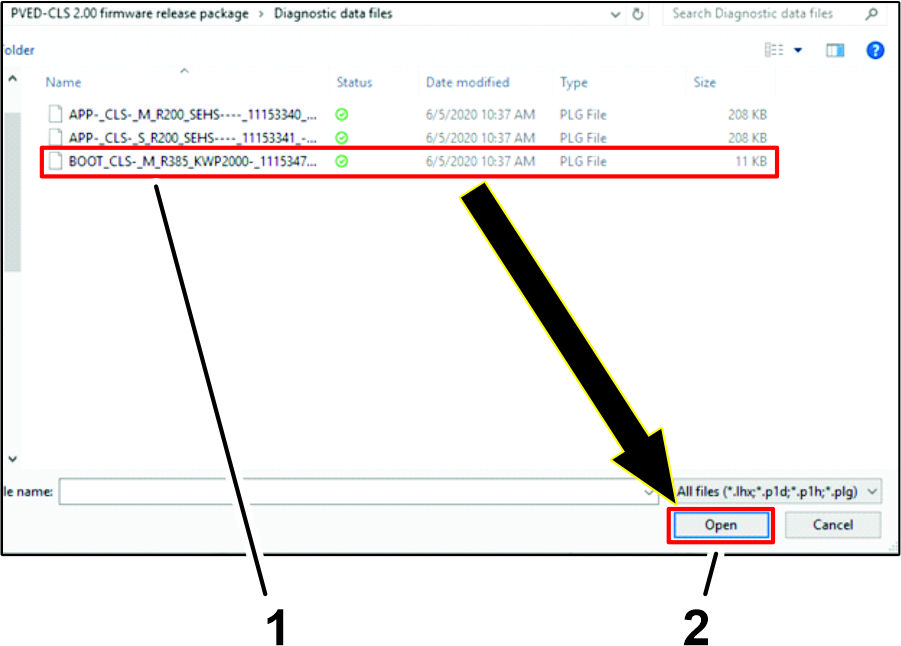The width and height of the screenshot is (901, 646).
Task: Click the Open button
Action: (x=720, y=525)
